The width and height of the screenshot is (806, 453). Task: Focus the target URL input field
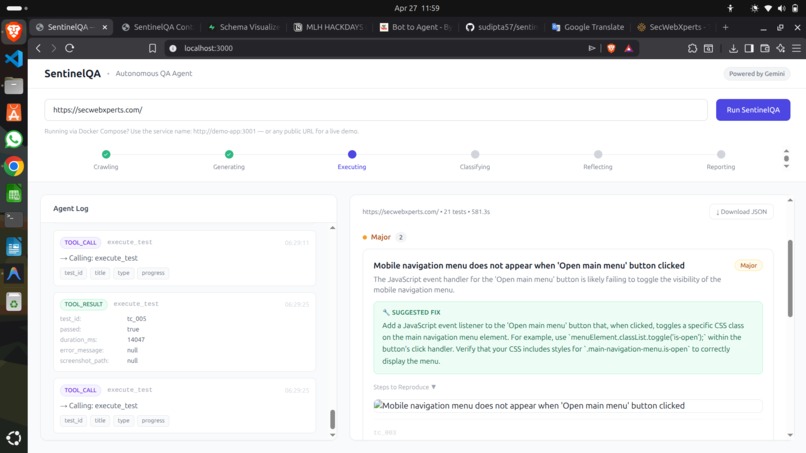pyautogui.click(x=376, y=110)
